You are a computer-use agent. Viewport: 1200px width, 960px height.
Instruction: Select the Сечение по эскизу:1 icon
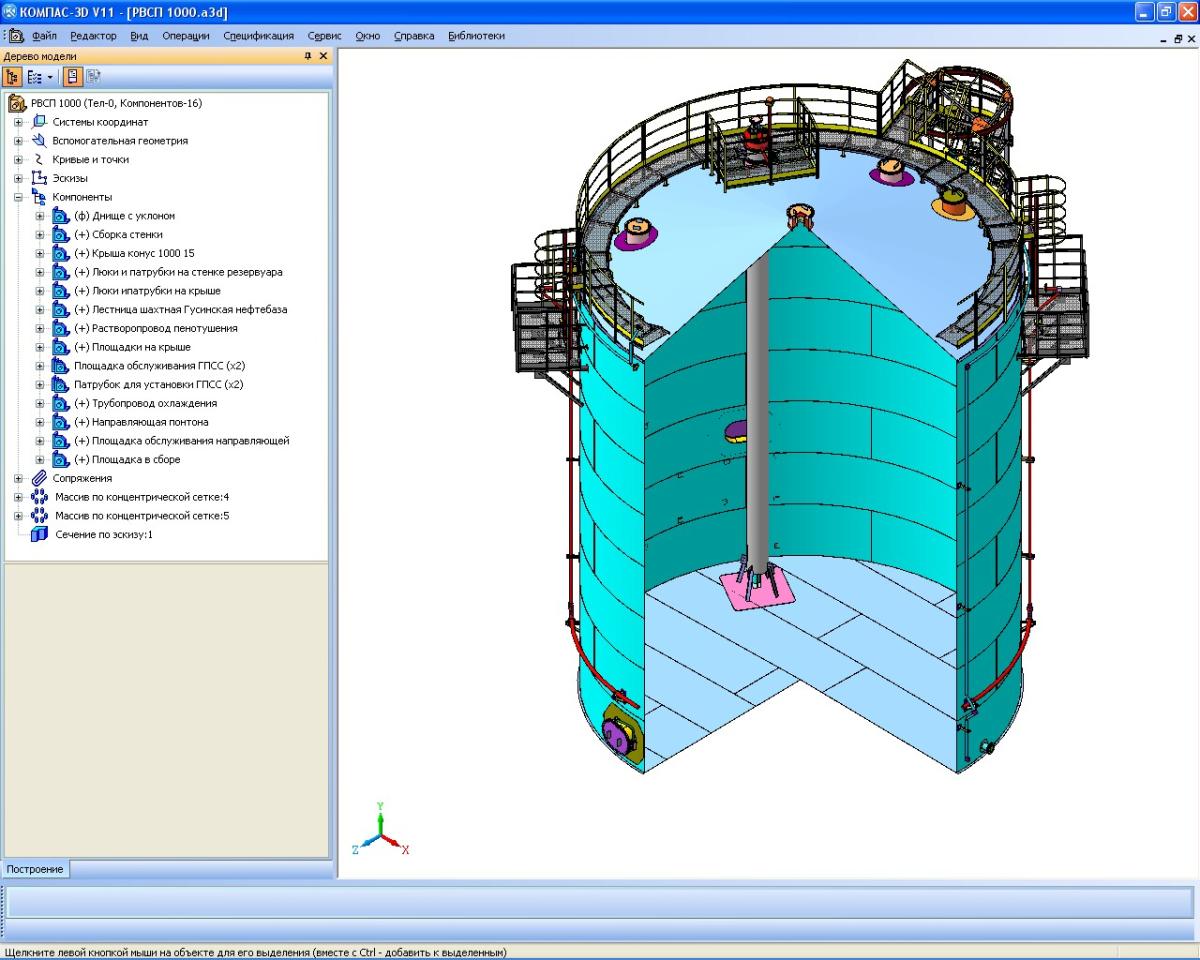click(39, 535)
